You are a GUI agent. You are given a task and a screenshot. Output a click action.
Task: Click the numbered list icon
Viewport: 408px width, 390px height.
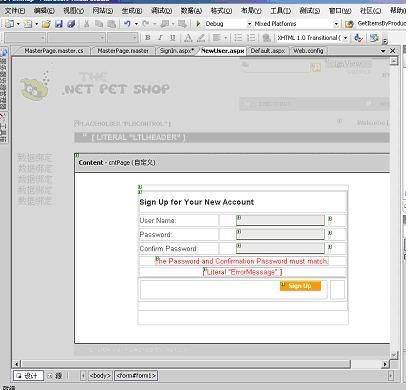click(x=251, y=38)
